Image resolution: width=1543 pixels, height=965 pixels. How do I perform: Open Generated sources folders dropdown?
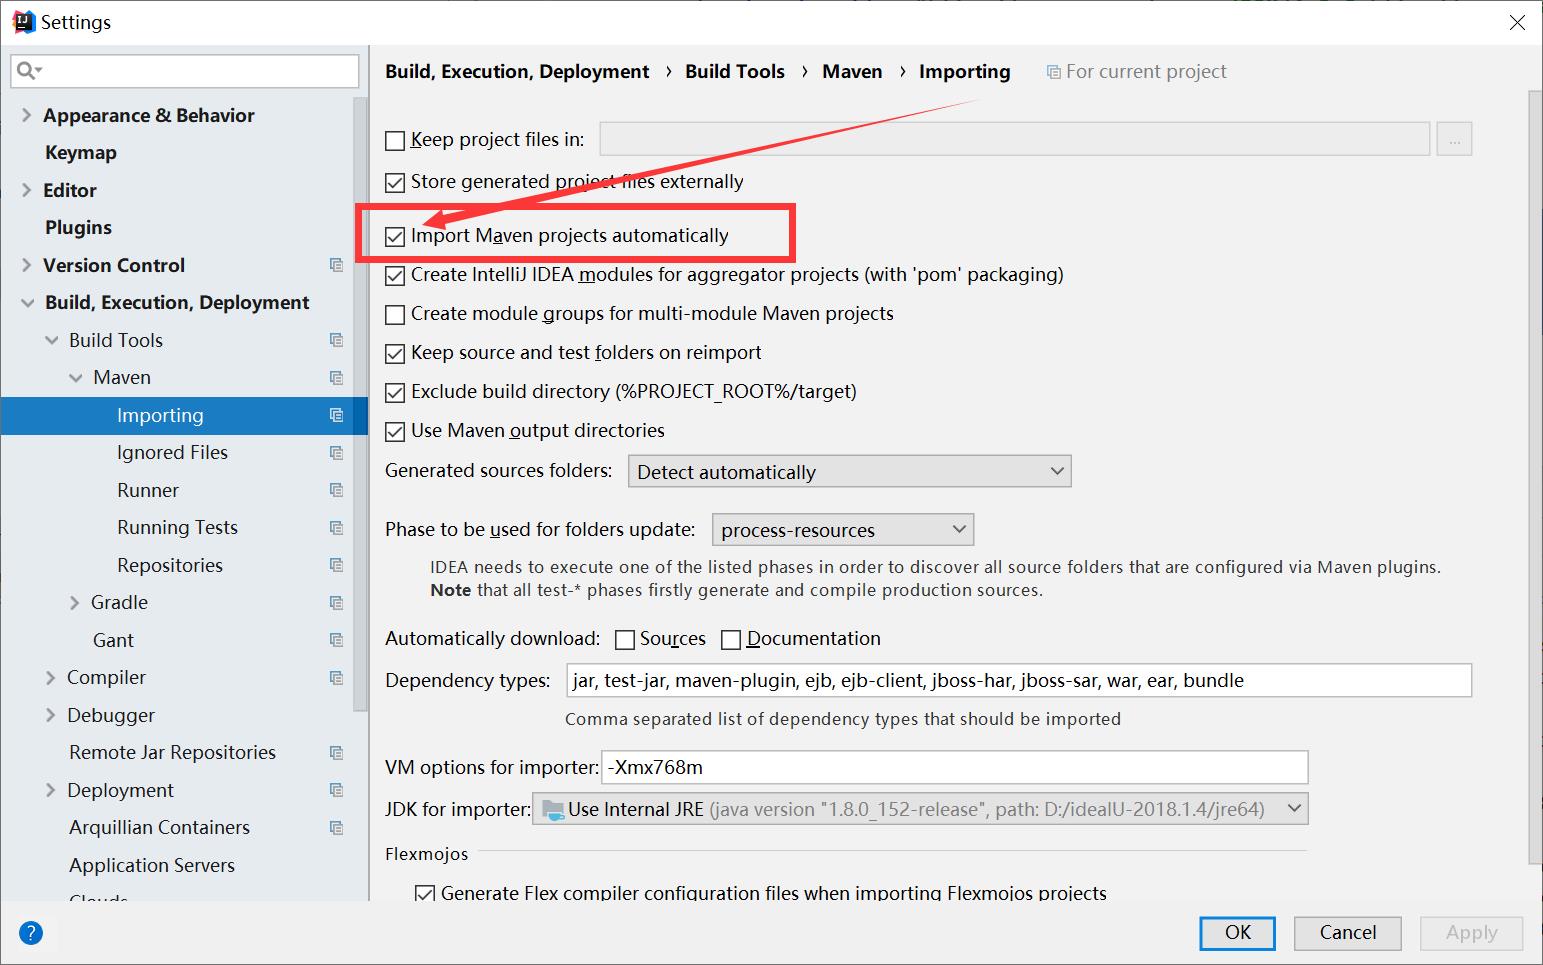849,471
